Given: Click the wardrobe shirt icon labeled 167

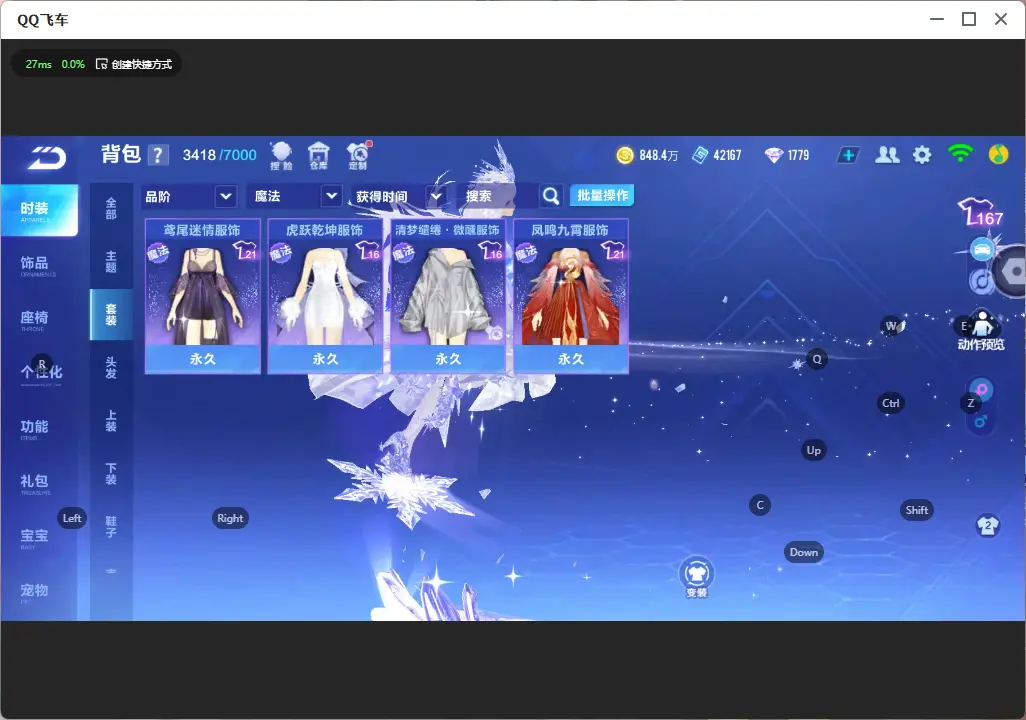Looking at the screenshot, I should tap(980, 212).
